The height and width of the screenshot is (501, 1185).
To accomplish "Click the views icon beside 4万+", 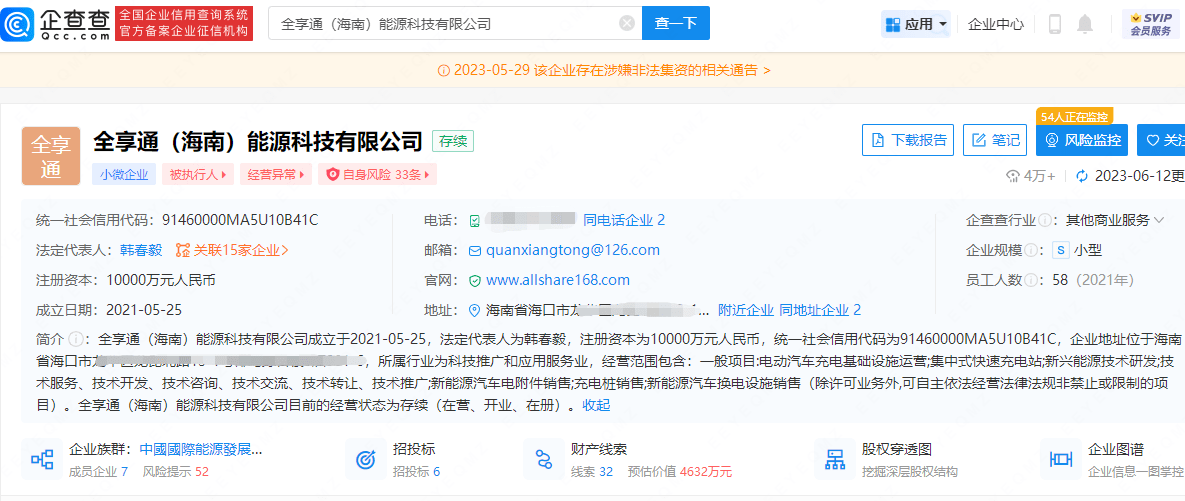I will (x=1012, y=176).
